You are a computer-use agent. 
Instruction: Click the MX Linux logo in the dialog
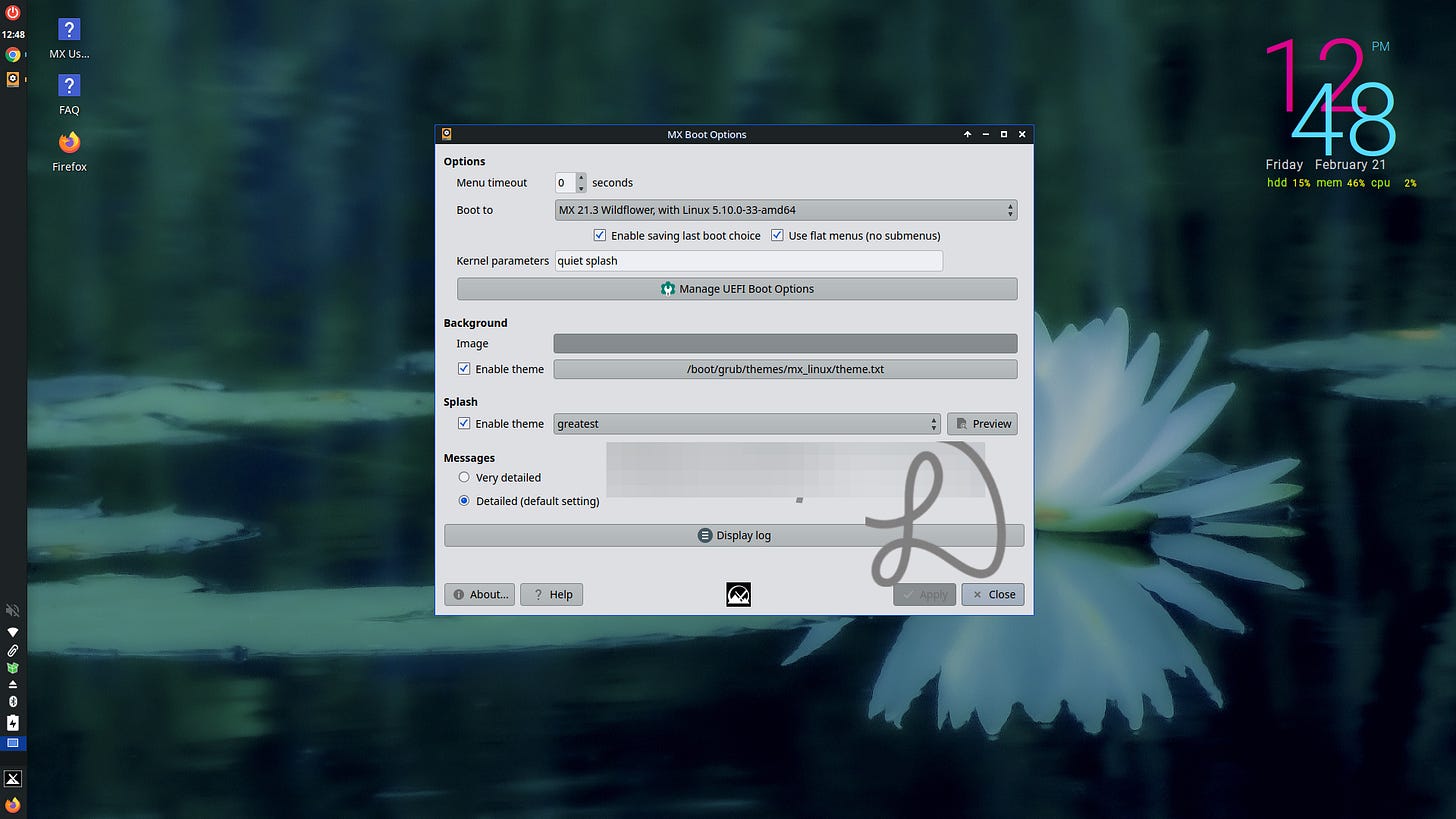[738, 595]
